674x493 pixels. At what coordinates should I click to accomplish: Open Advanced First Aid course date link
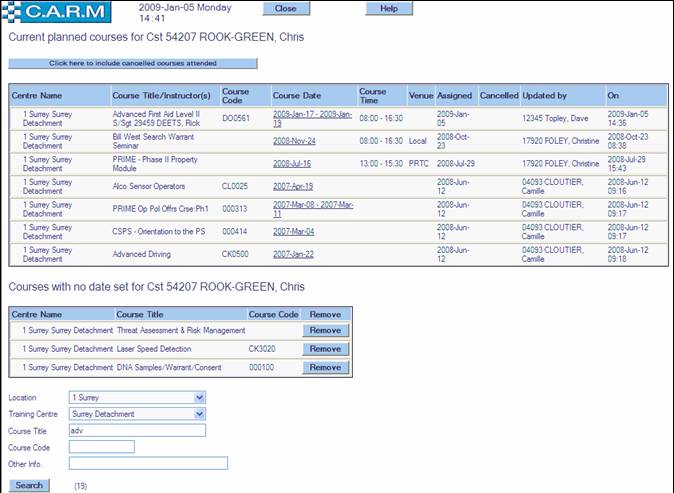(312, 118)
